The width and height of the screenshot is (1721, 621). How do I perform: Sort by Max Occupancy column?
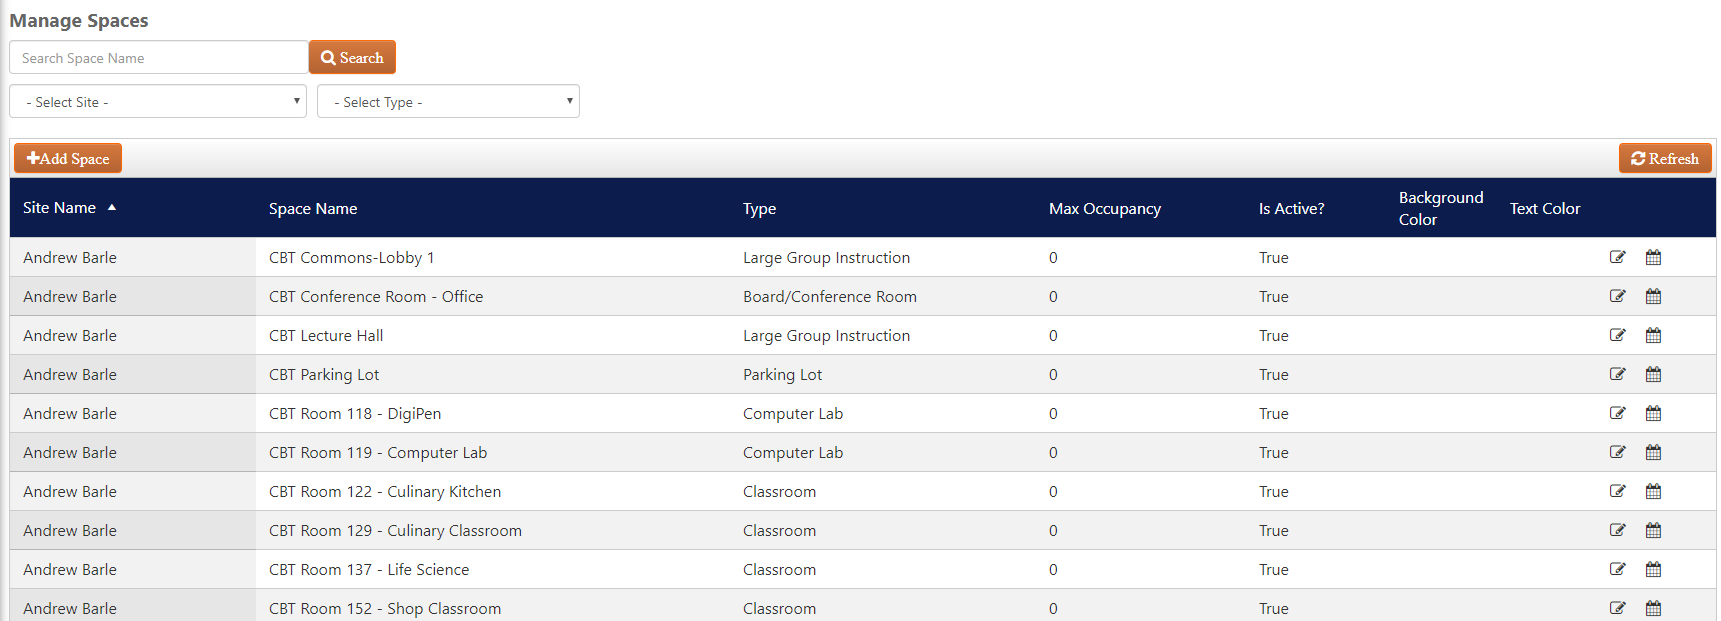(x=1105, y=209)
